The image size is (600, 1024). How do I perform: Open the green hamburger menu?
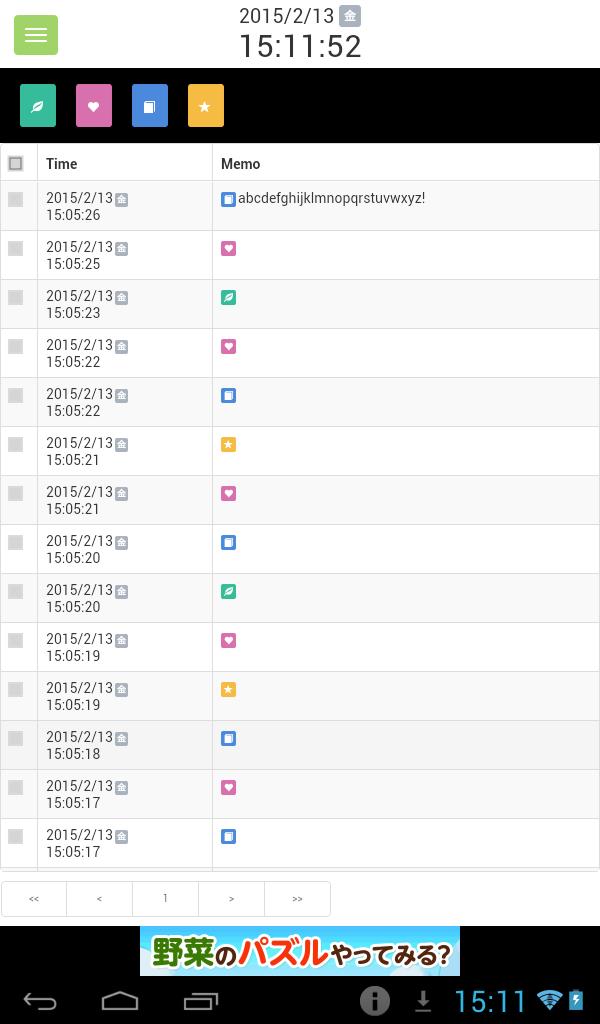pos(36,35)
